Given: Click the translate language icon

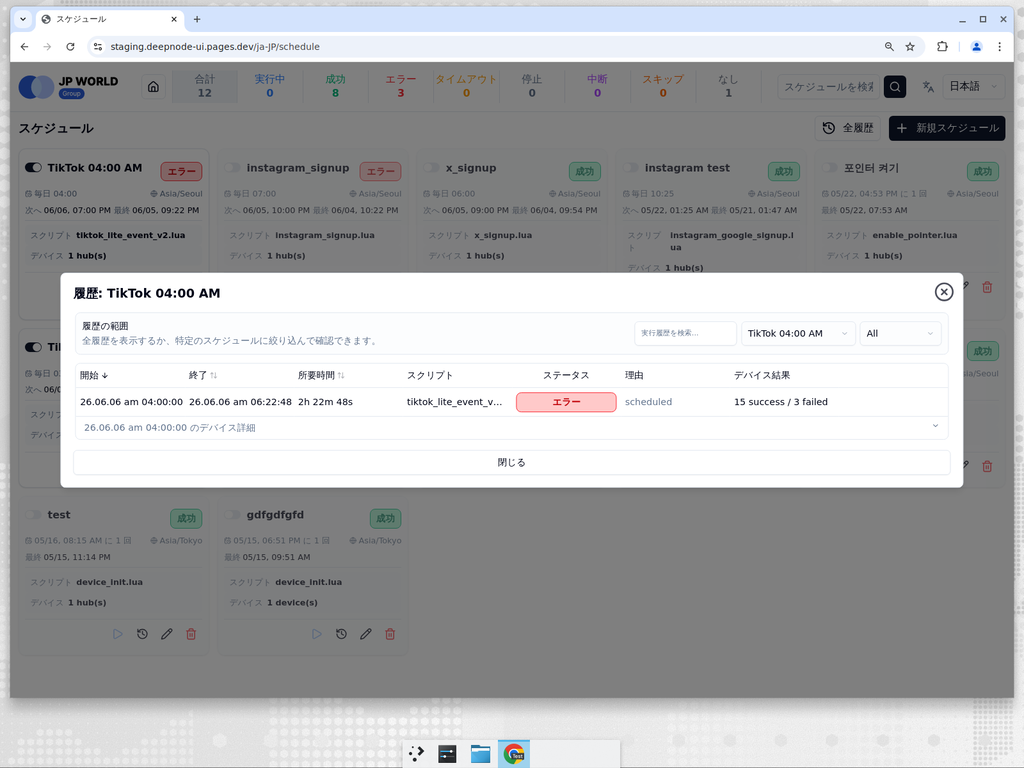Looking at the screenshot, I should pyautogui.click(x=928, y=86).
